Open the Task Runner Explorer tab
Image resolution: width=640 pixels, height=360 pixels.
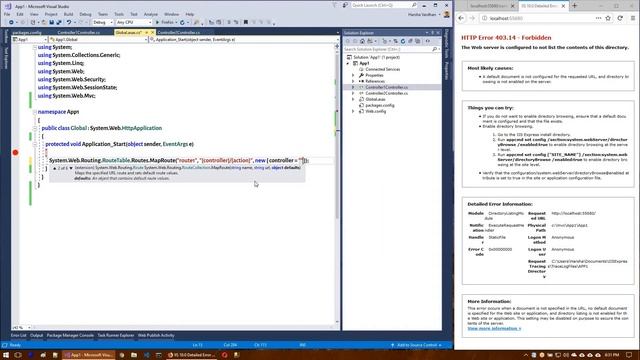click(x=116, y=336)
